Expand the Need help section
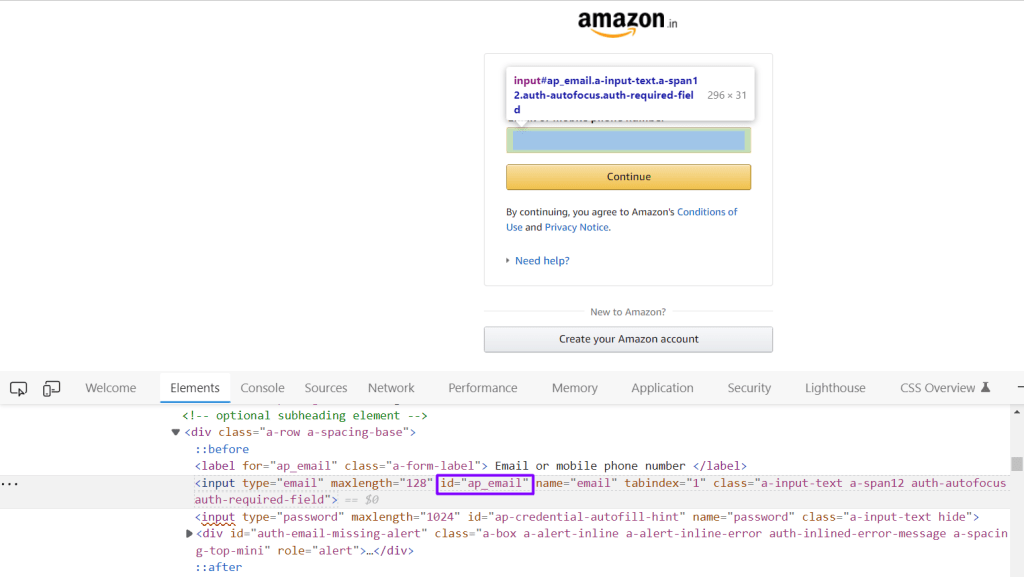The height and width of the screenshot is (577, 1024). point(541,261)
